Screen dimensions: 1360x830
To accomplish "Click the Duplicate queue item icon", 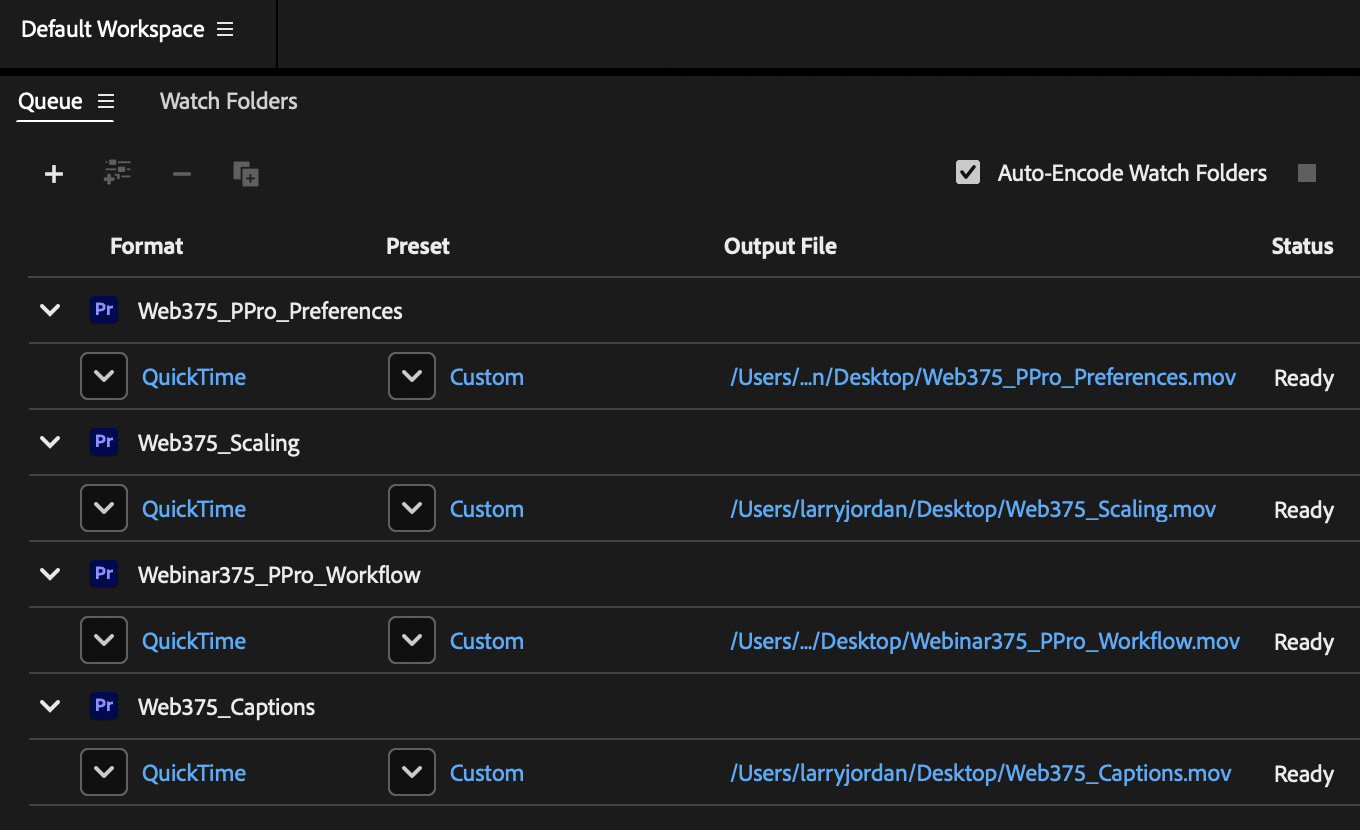I will click(x=246, y=174).
